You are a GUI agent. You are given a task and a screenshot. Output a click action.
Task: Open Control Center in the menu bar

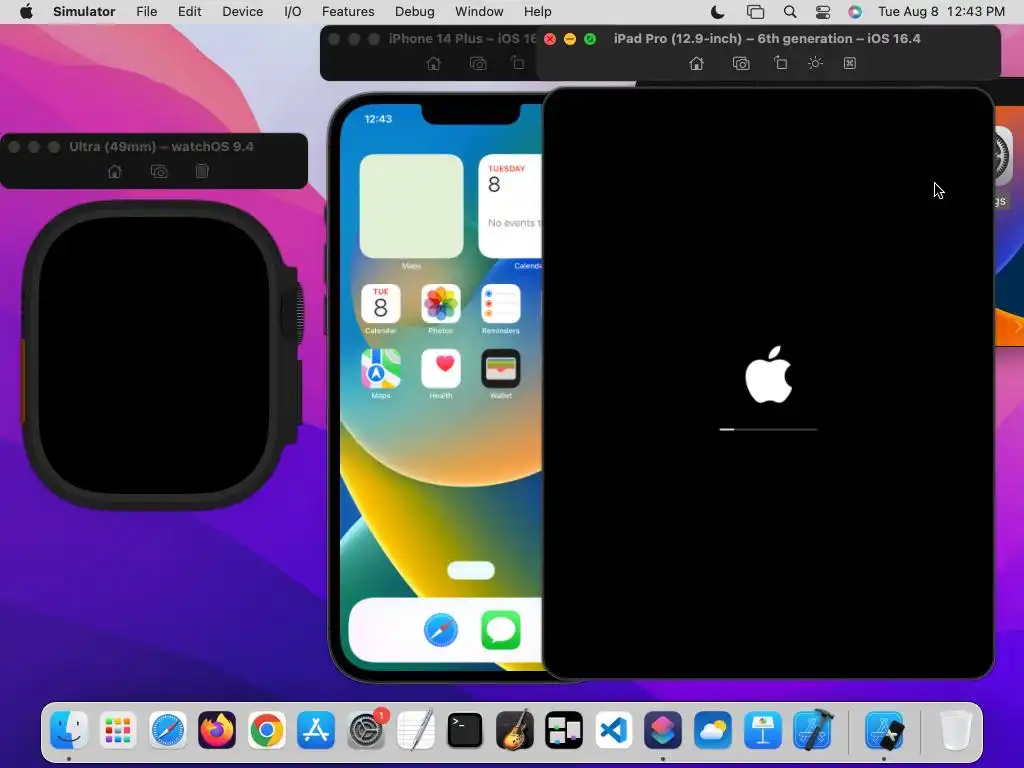(823, 12)
